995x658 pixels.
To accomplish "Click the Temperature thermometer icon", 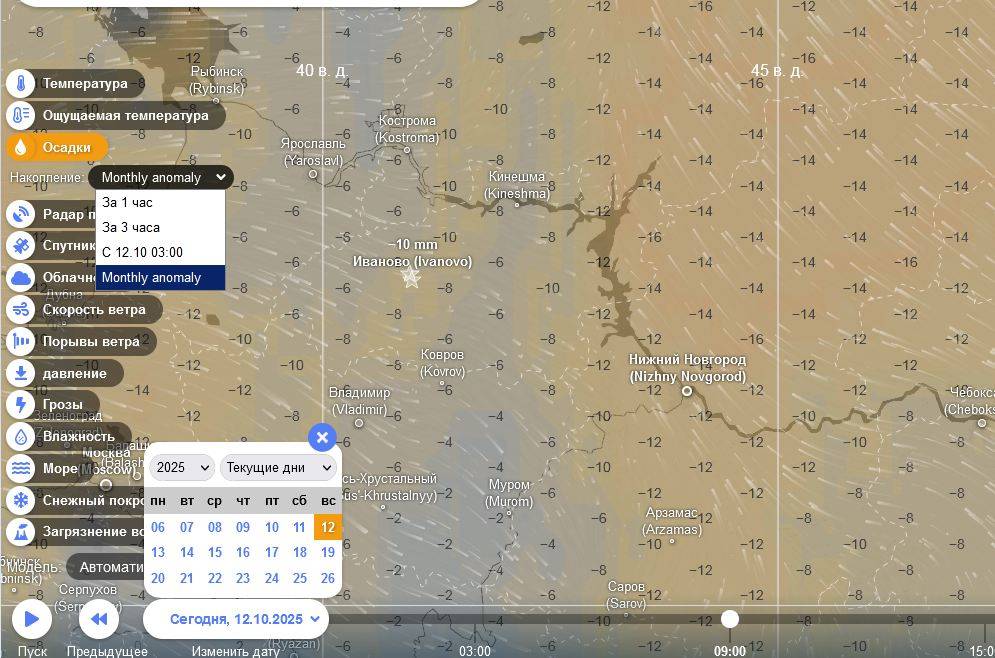I will click(20, 84).
